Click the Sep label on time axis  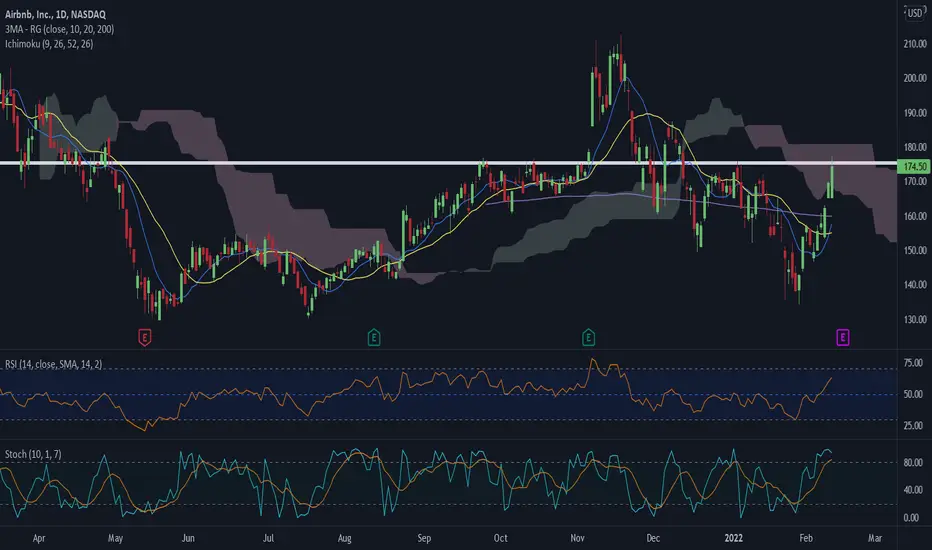[x=424, y=538]
